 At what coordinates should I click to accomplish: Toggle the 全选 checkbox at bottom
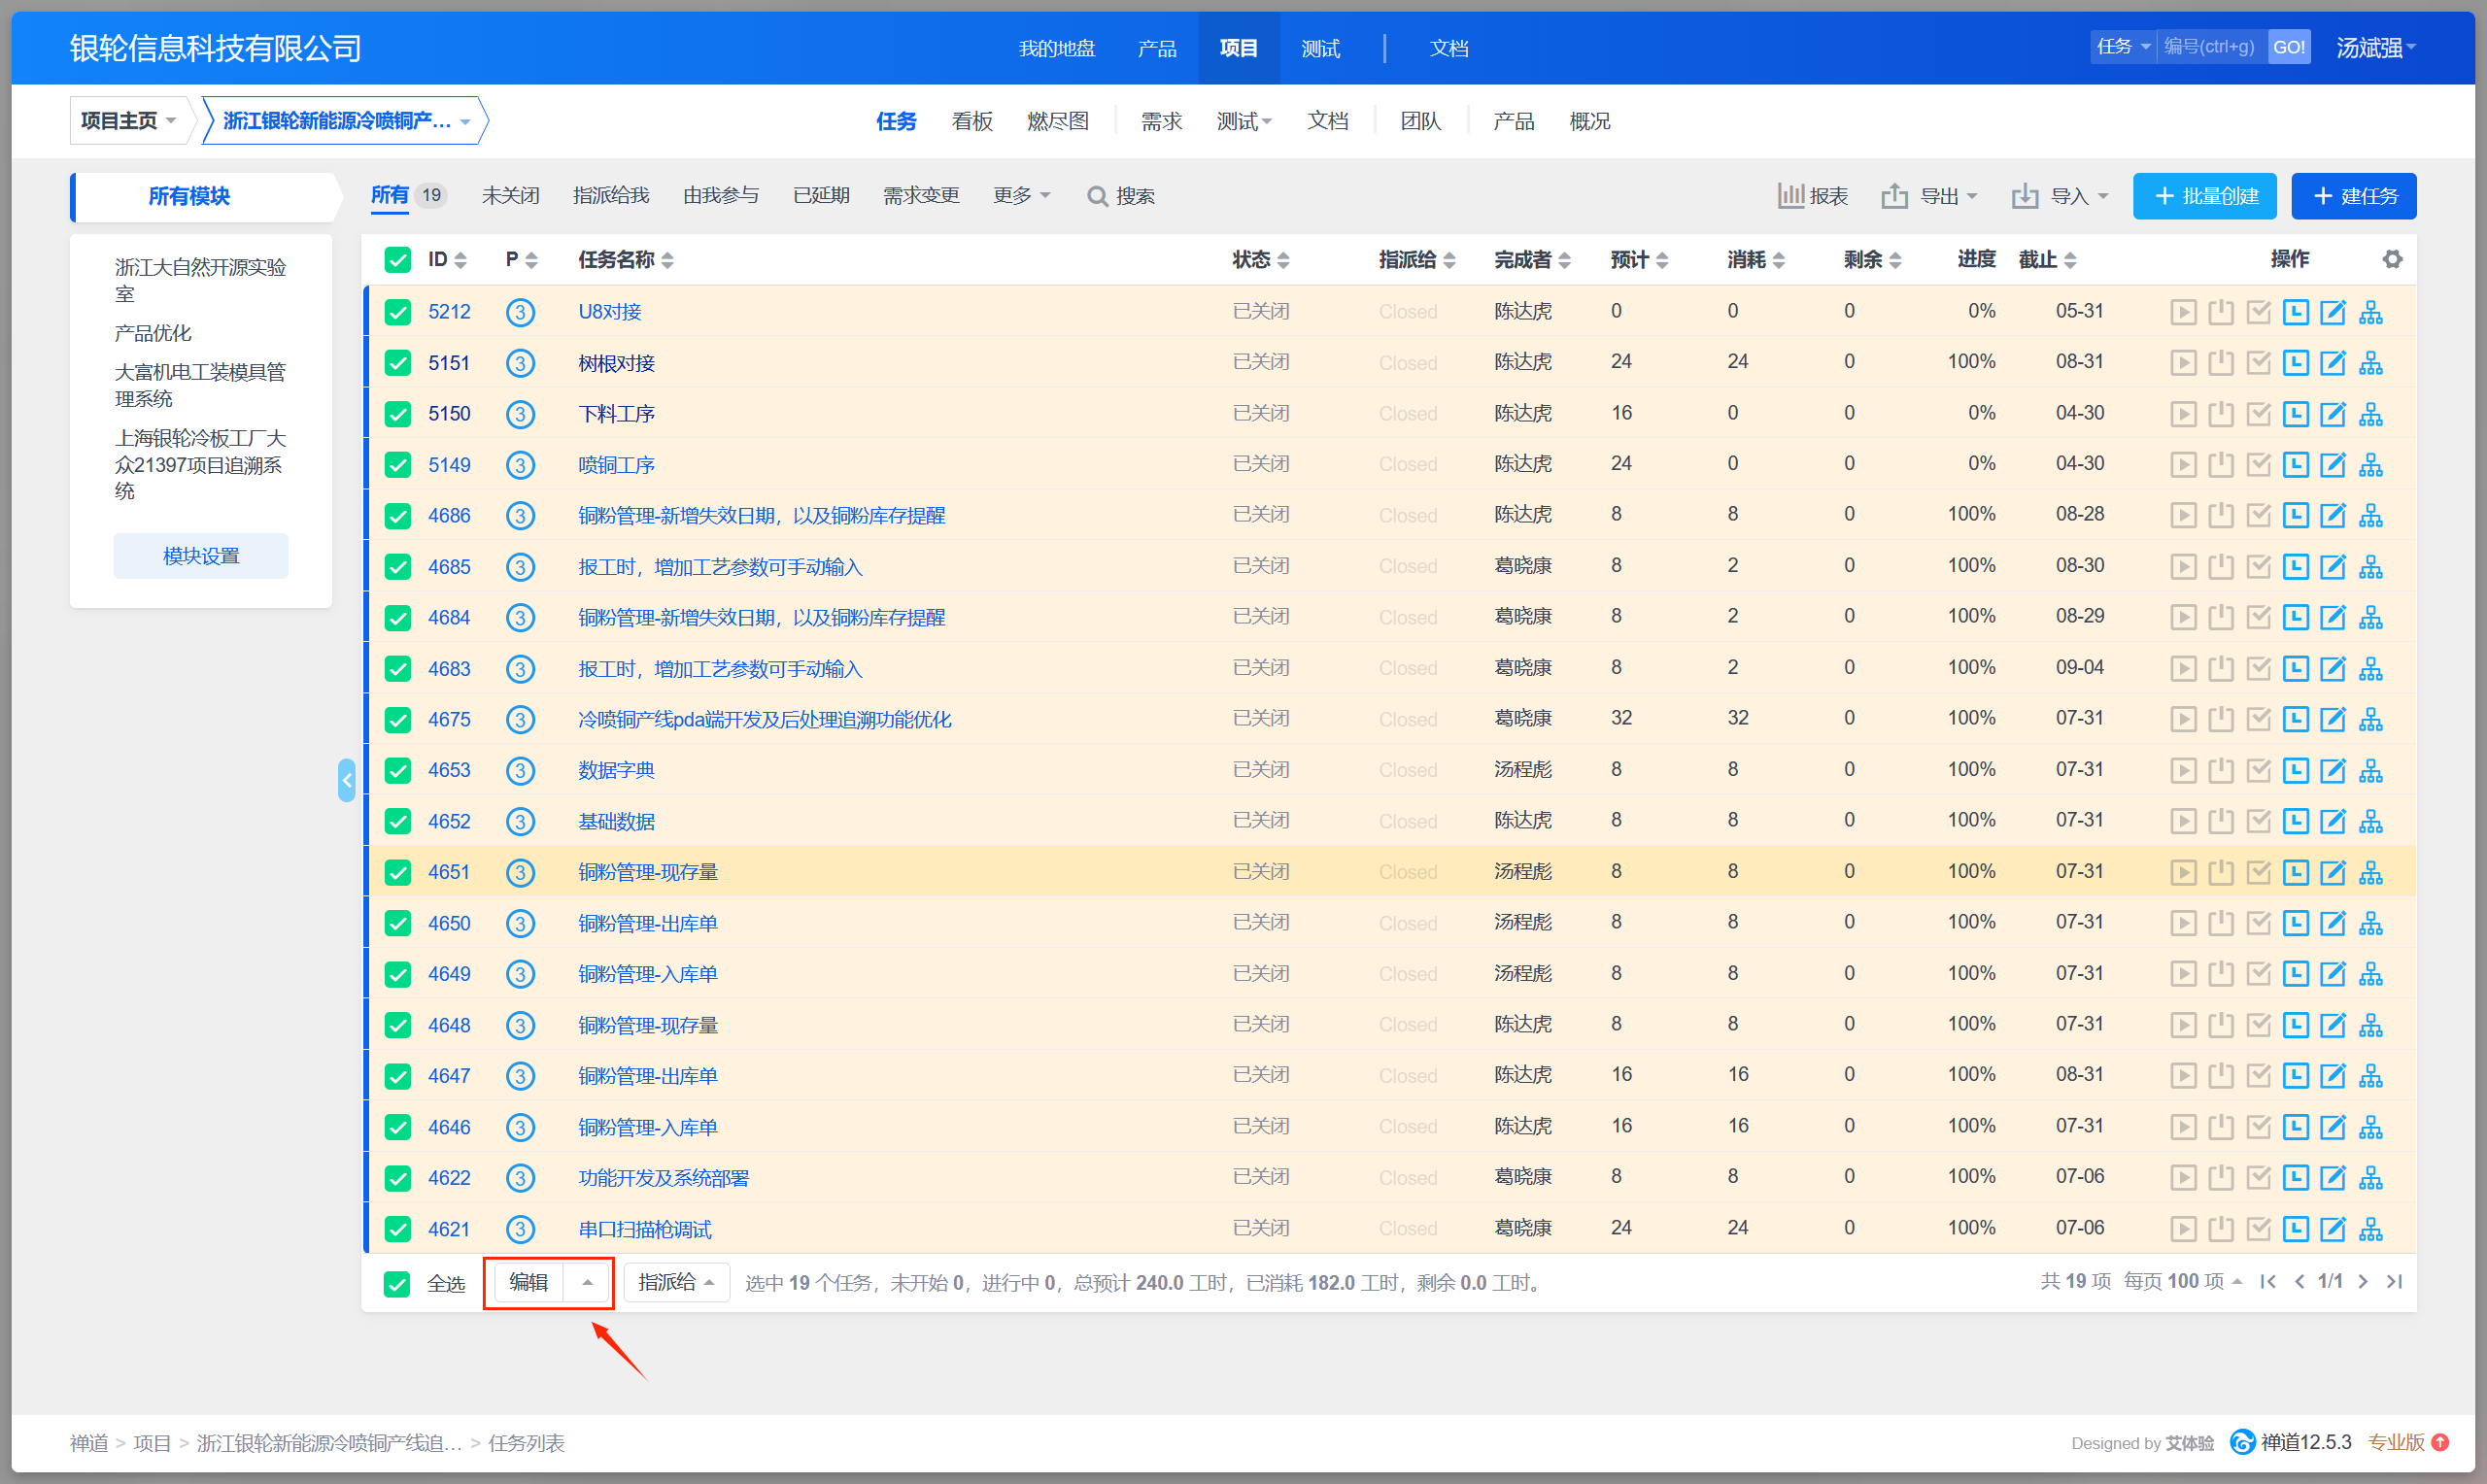(x=397, y=1284)
